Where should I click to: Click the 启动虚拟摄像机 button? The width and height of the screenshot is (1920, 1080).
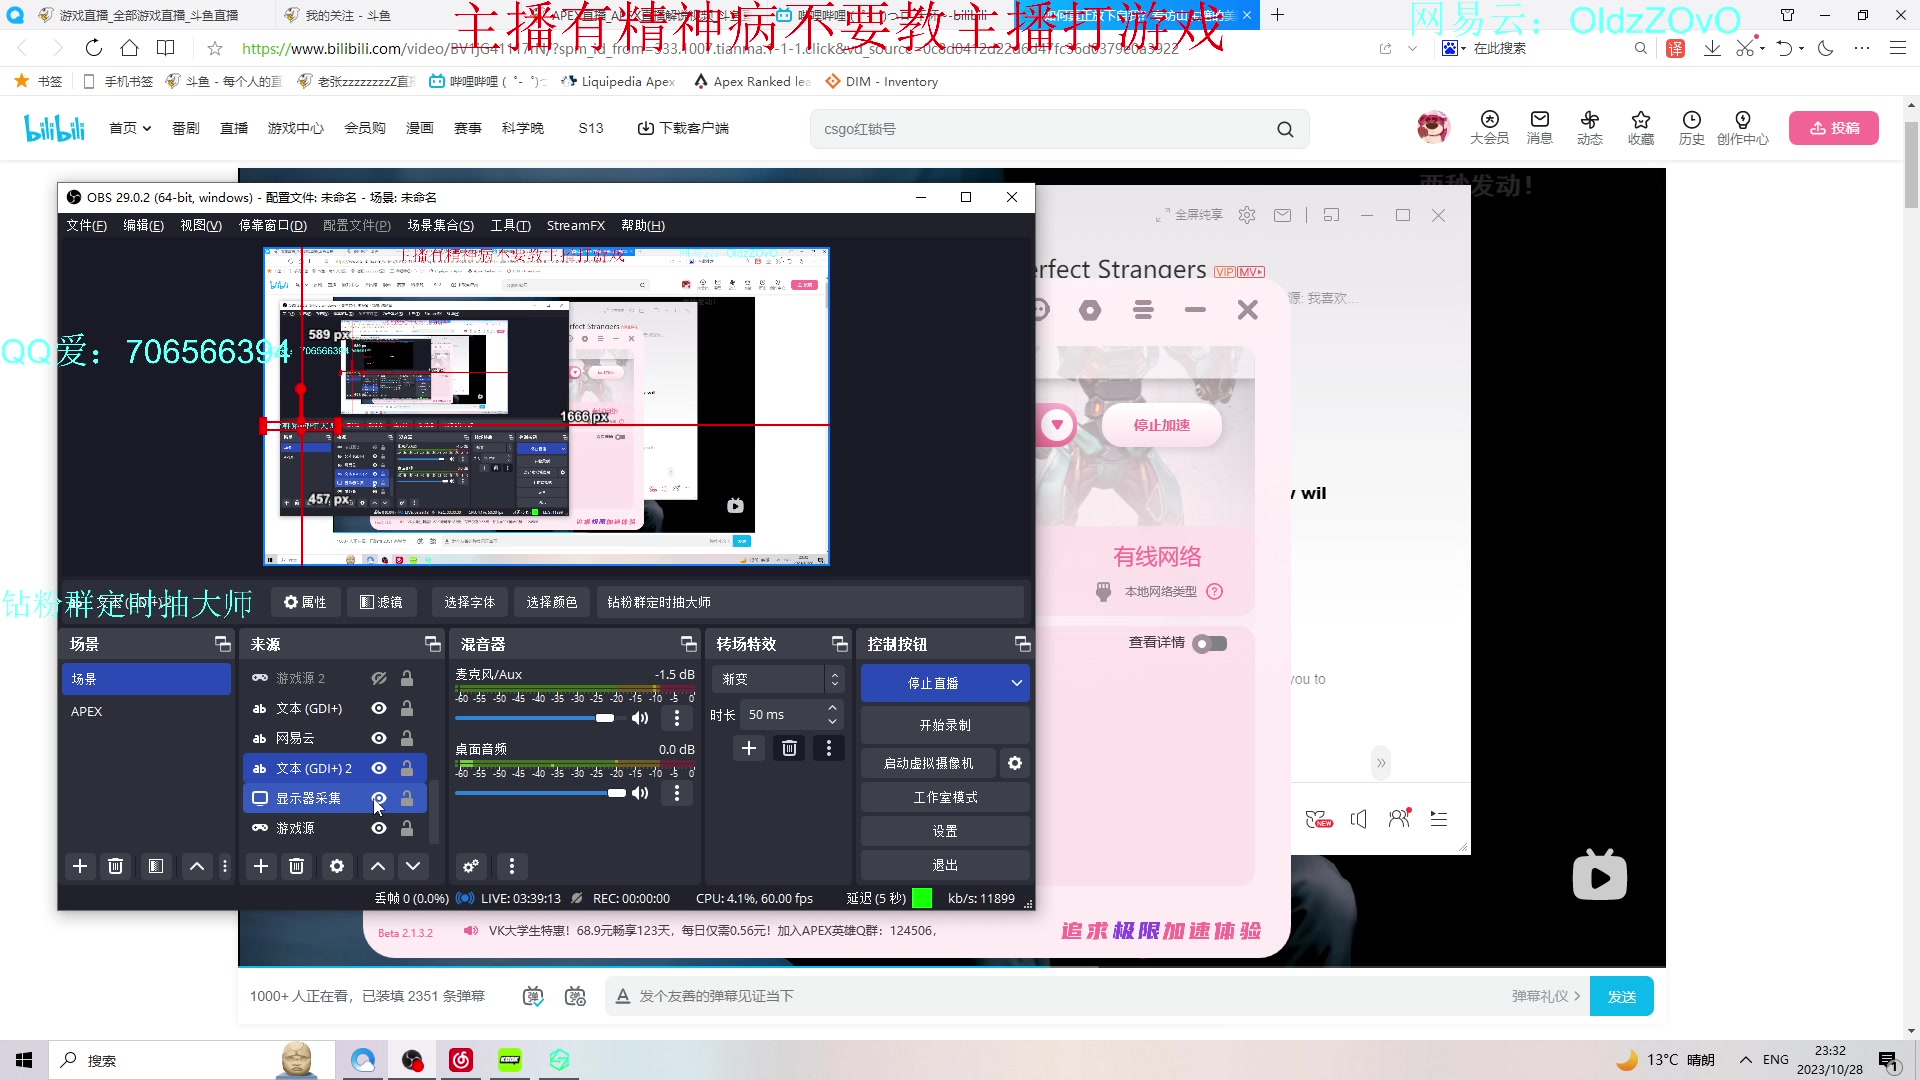pyautogui.click(x=929, y=763)
